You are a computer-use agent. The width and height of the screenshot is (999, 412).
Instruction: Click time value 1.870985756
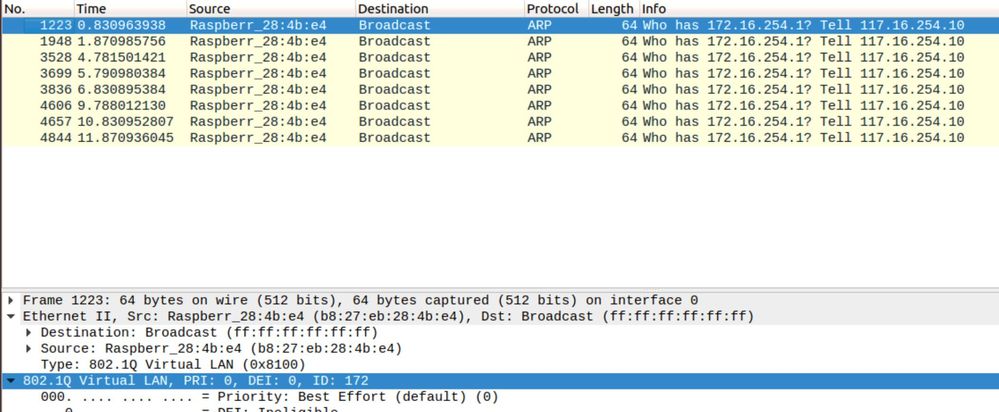point(121,41)
